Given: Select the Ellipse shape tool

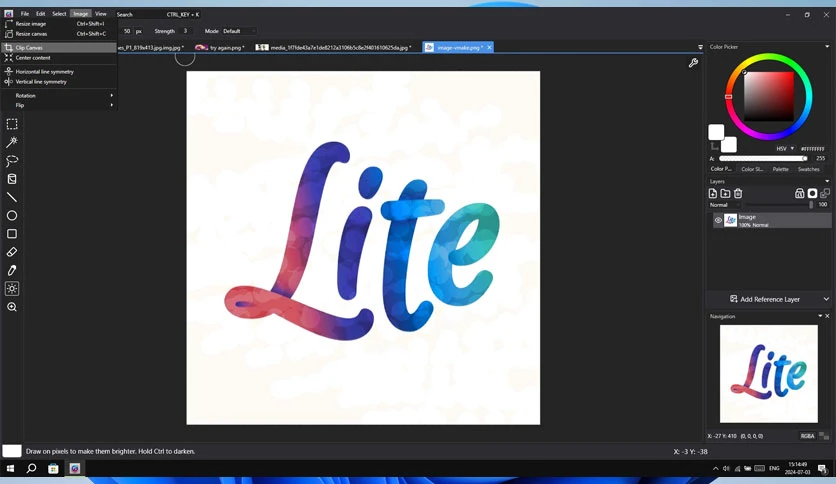Looking at the screenshot, I should coord(12,215).
